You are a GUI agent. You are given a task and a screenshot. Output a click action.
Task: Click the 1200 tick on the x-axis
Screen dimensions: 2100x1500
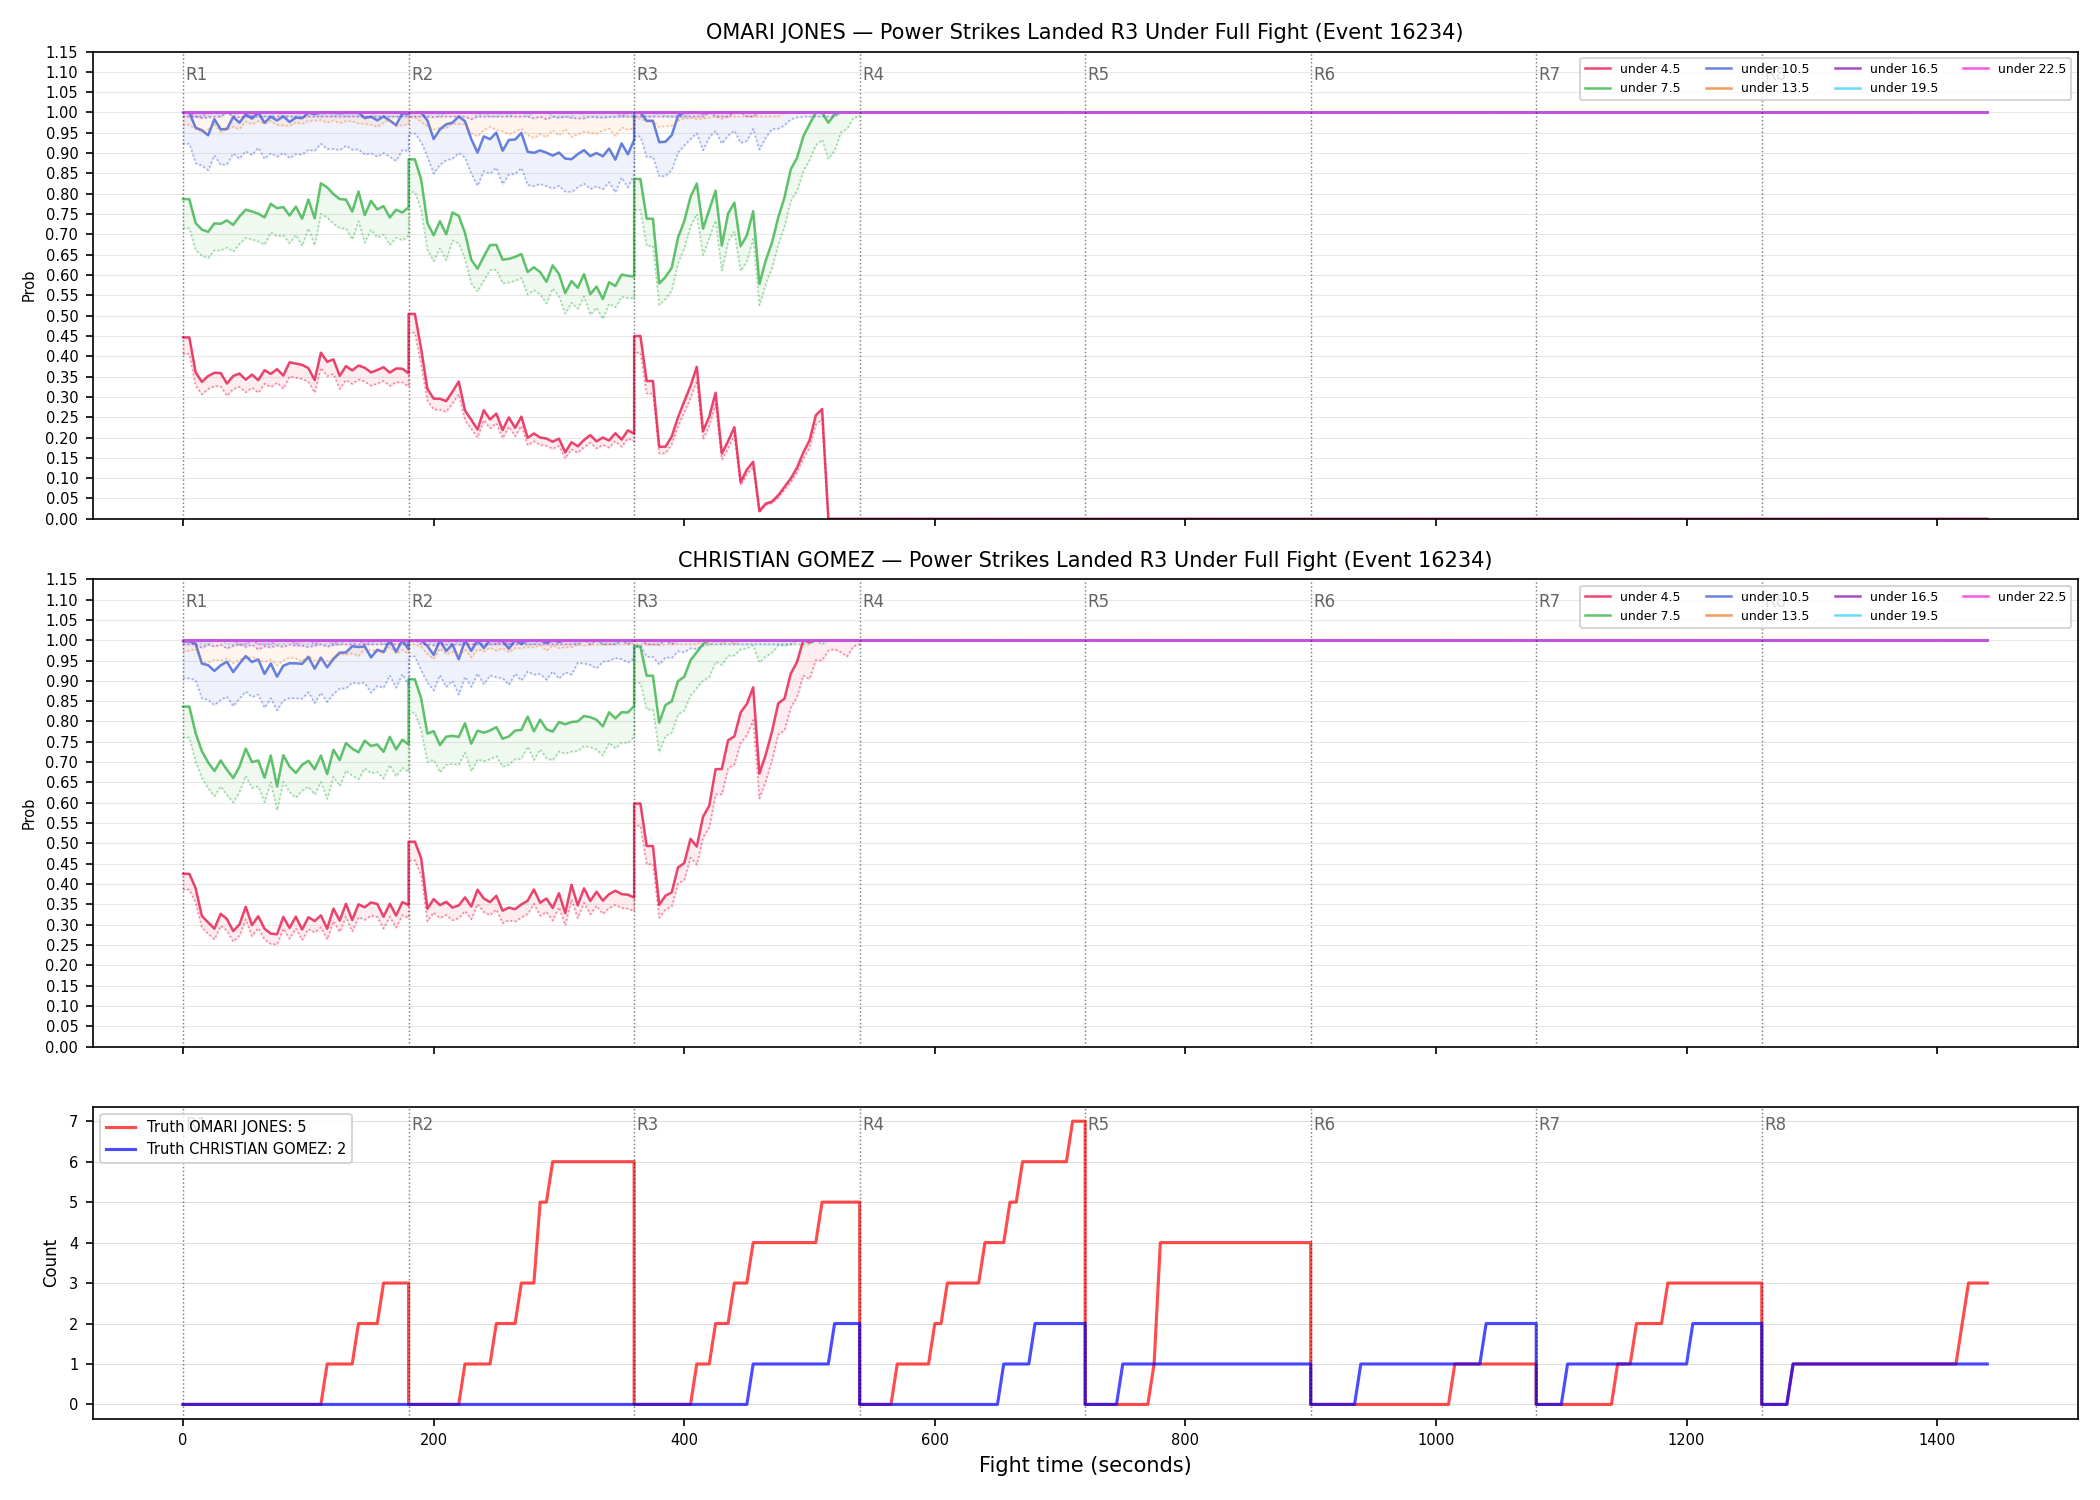(1687, 1440)
